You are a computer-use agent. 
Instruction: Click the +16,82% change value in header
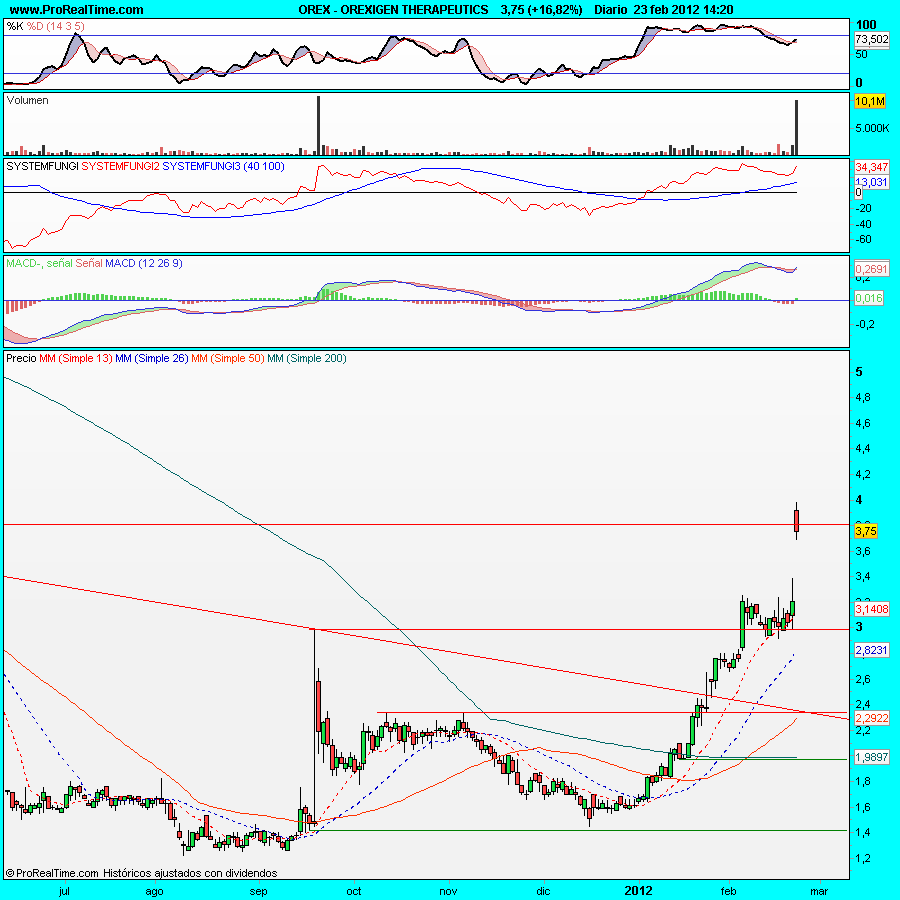(x=552, y=10)
